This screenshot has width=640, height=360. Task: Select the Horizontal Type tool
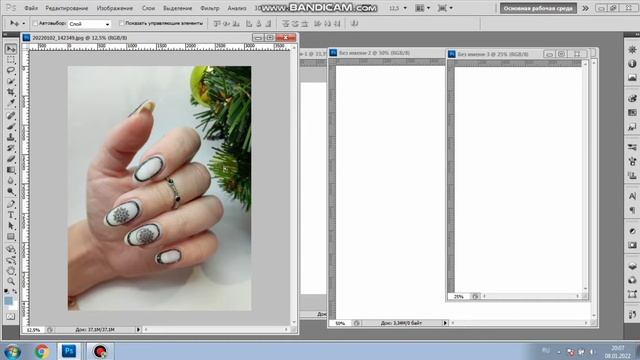click(11, 215)
